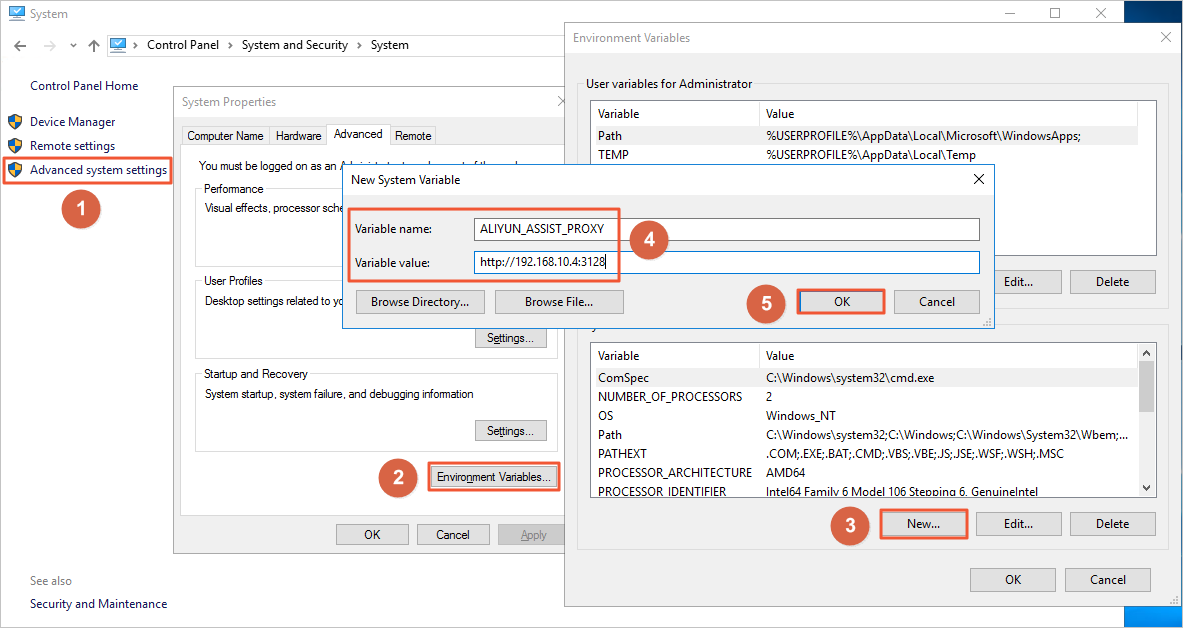The height and width of the screenshot is (628, 1183).
Task: Click the Advanced system settings shield icon
Action: pos(15,170)
